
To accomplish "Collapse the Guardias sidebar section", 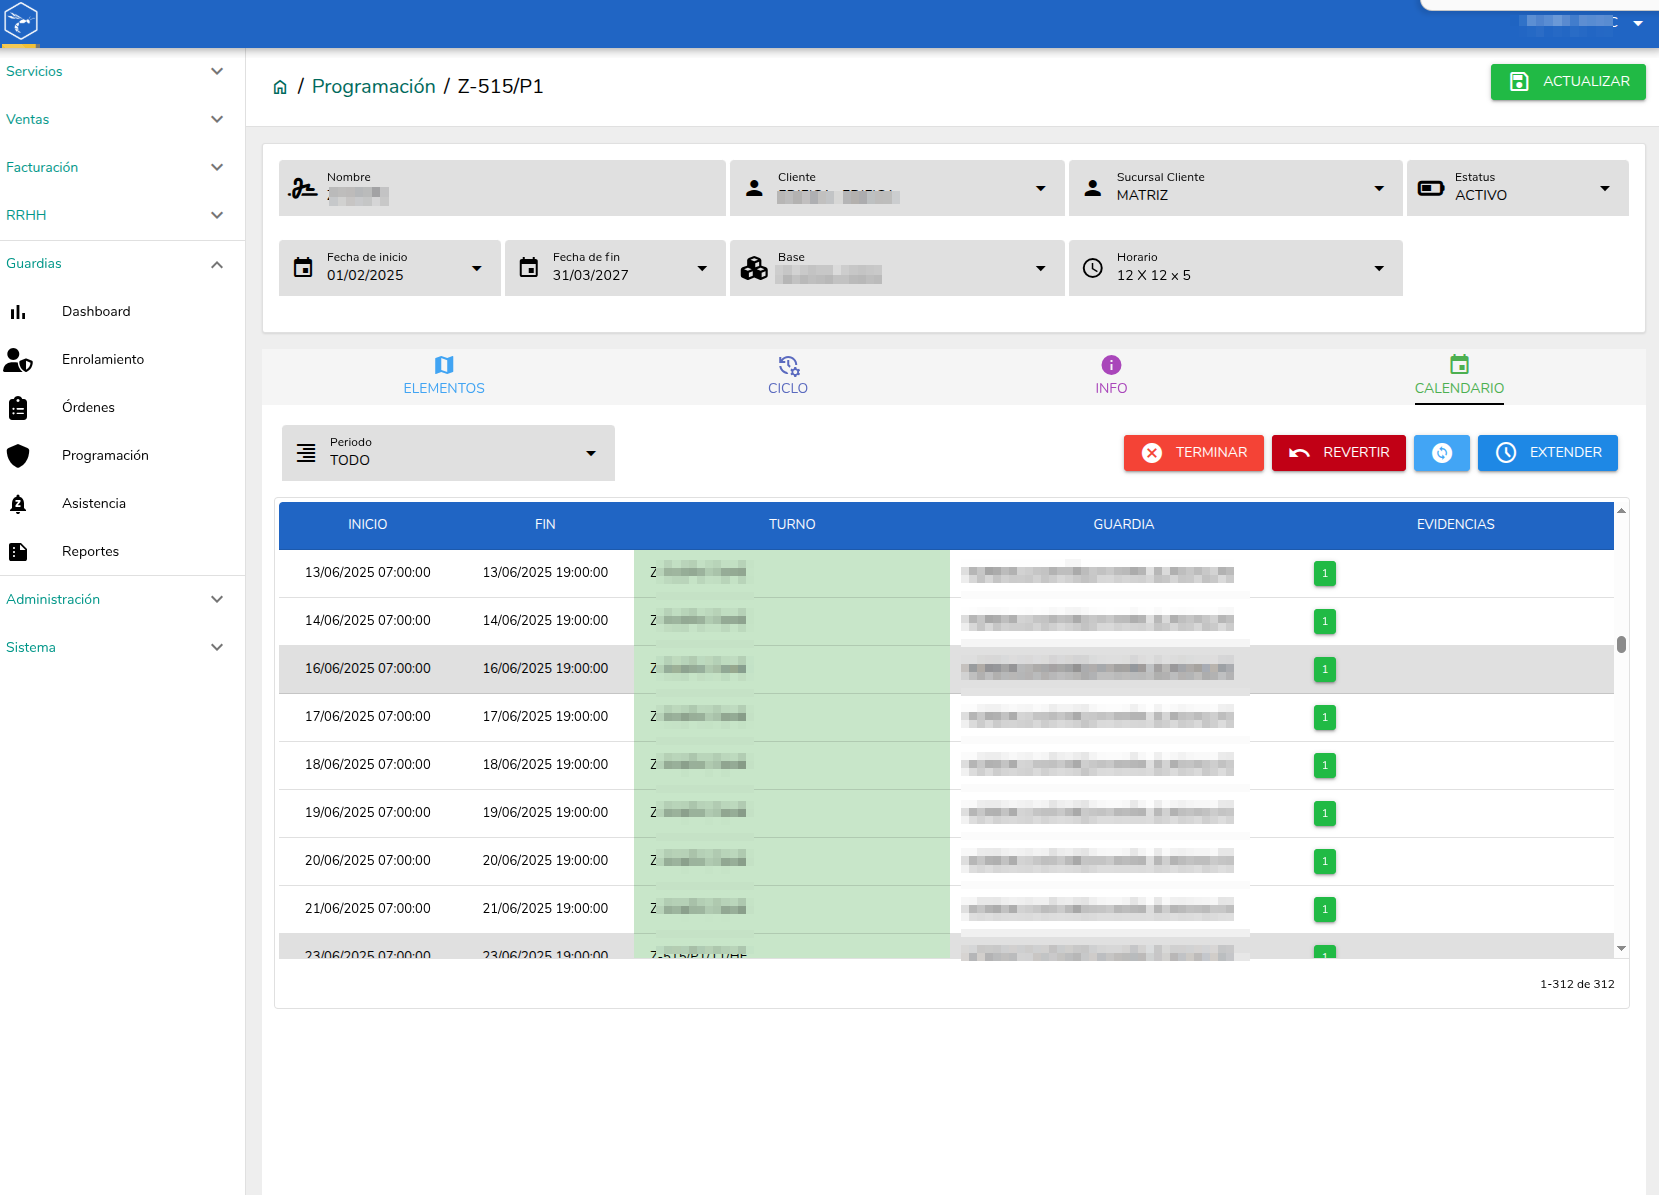I will [122, 264].
